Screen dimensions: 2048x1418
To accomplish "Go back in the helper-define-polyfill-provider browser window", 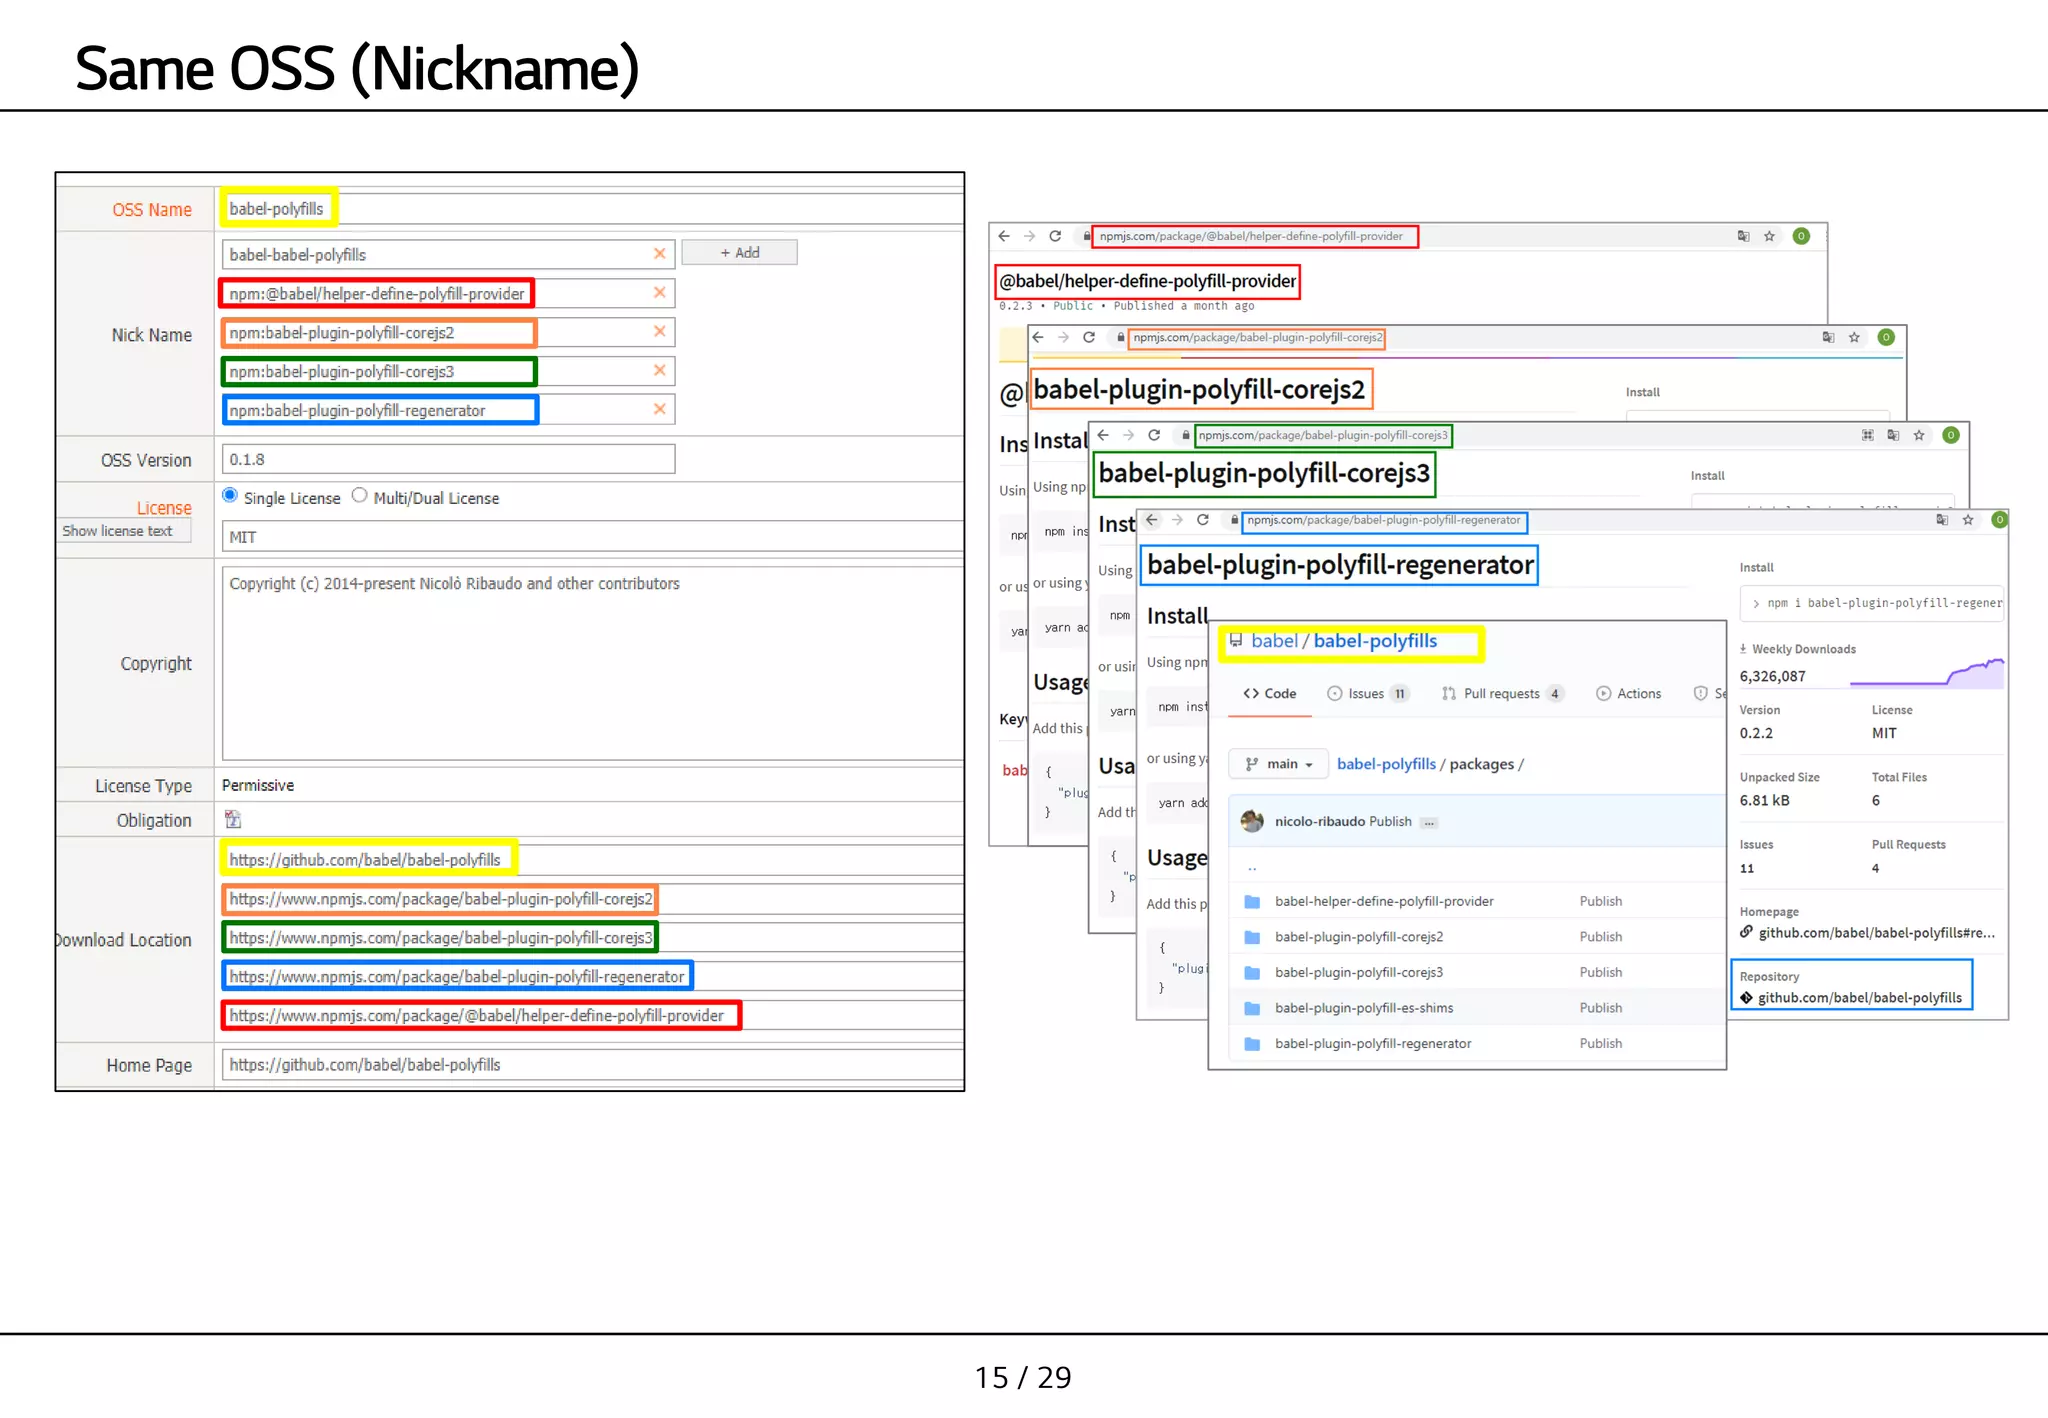I will (x=1005, y=236).
